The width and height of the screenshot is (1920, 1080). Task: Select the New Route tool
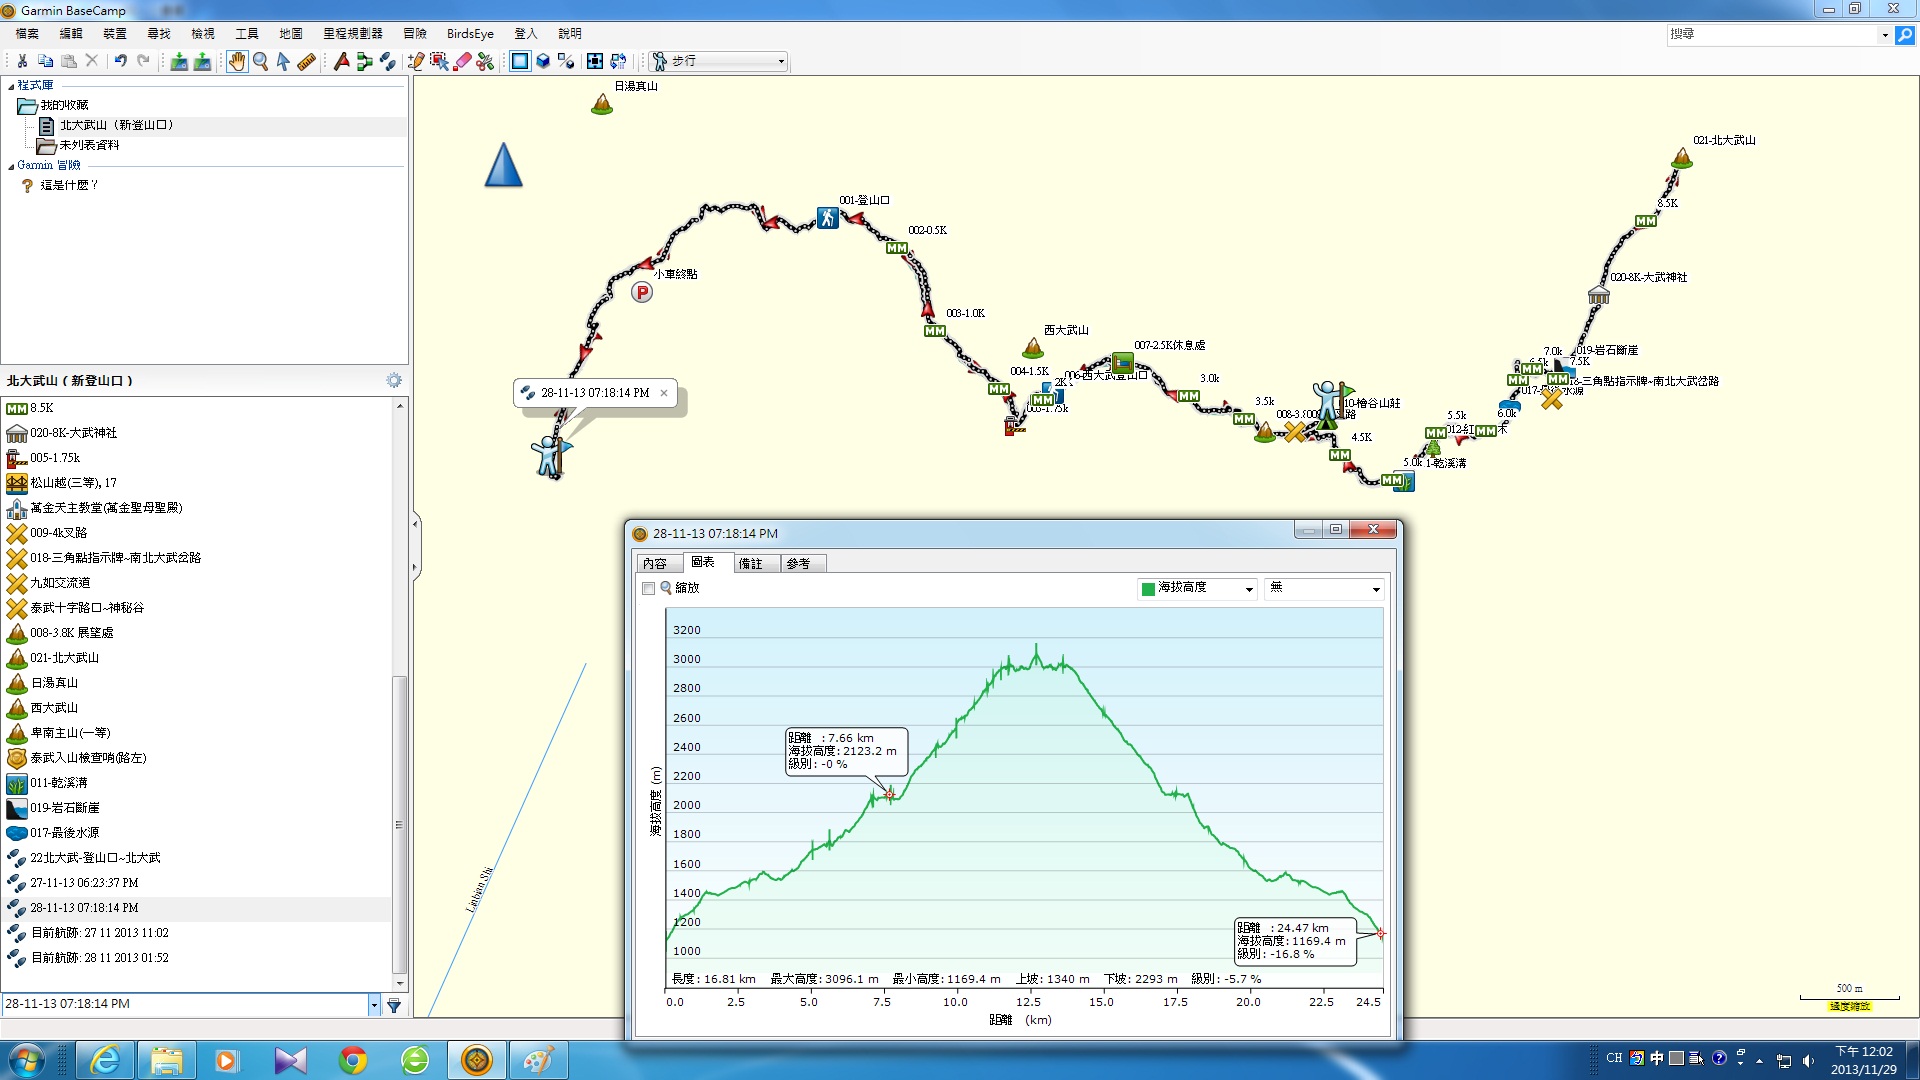pos(365,61)
